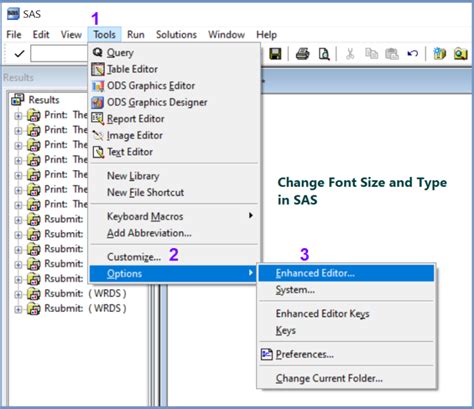Screen dimensions: 474x409
Task: Open the Help menu
Action: pyautogui.click(x=266, y=35)
